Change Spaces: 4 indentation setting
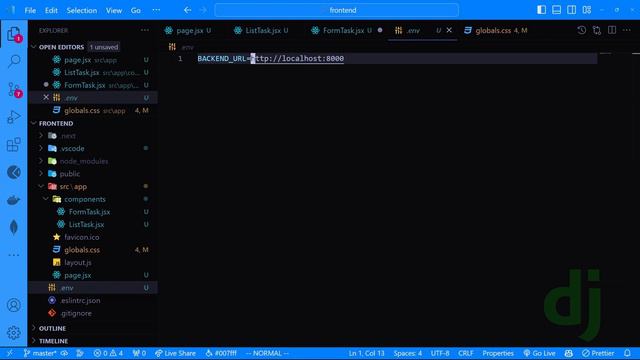Viewport: 640px width, 360px height. click(407, 353)
